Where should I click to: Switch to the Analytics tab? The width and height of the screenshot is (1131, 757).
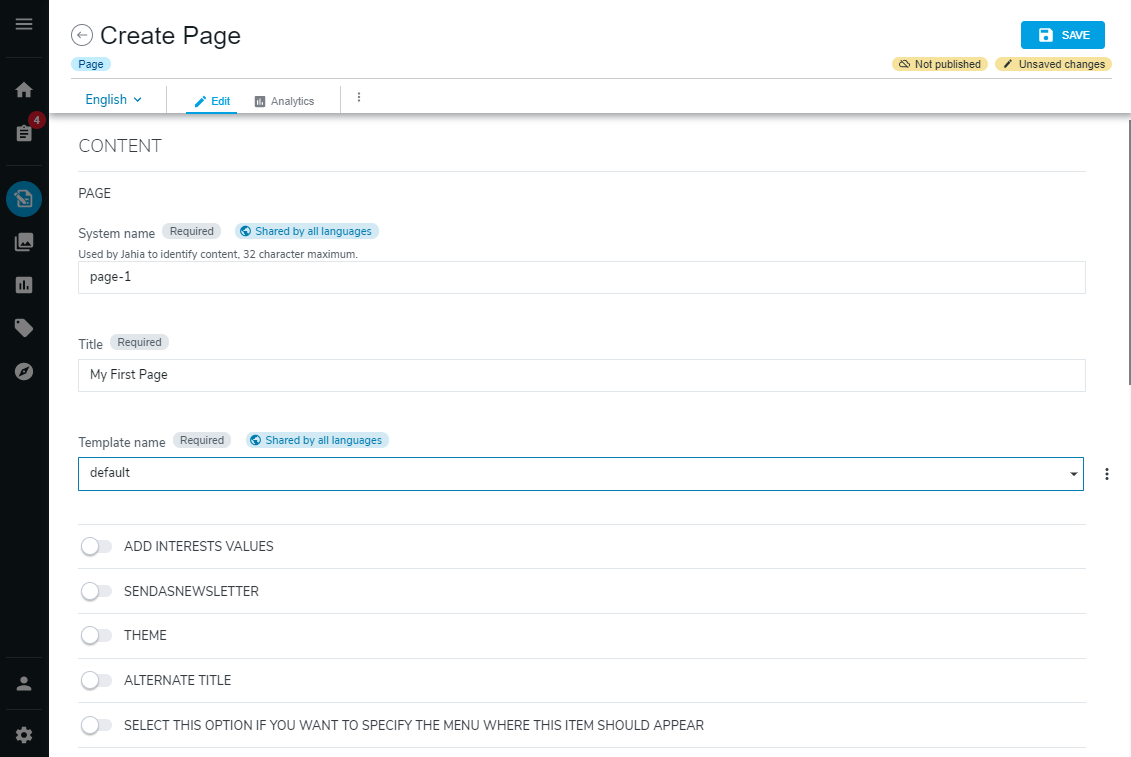pyautogui.click(x=285, y=100)
